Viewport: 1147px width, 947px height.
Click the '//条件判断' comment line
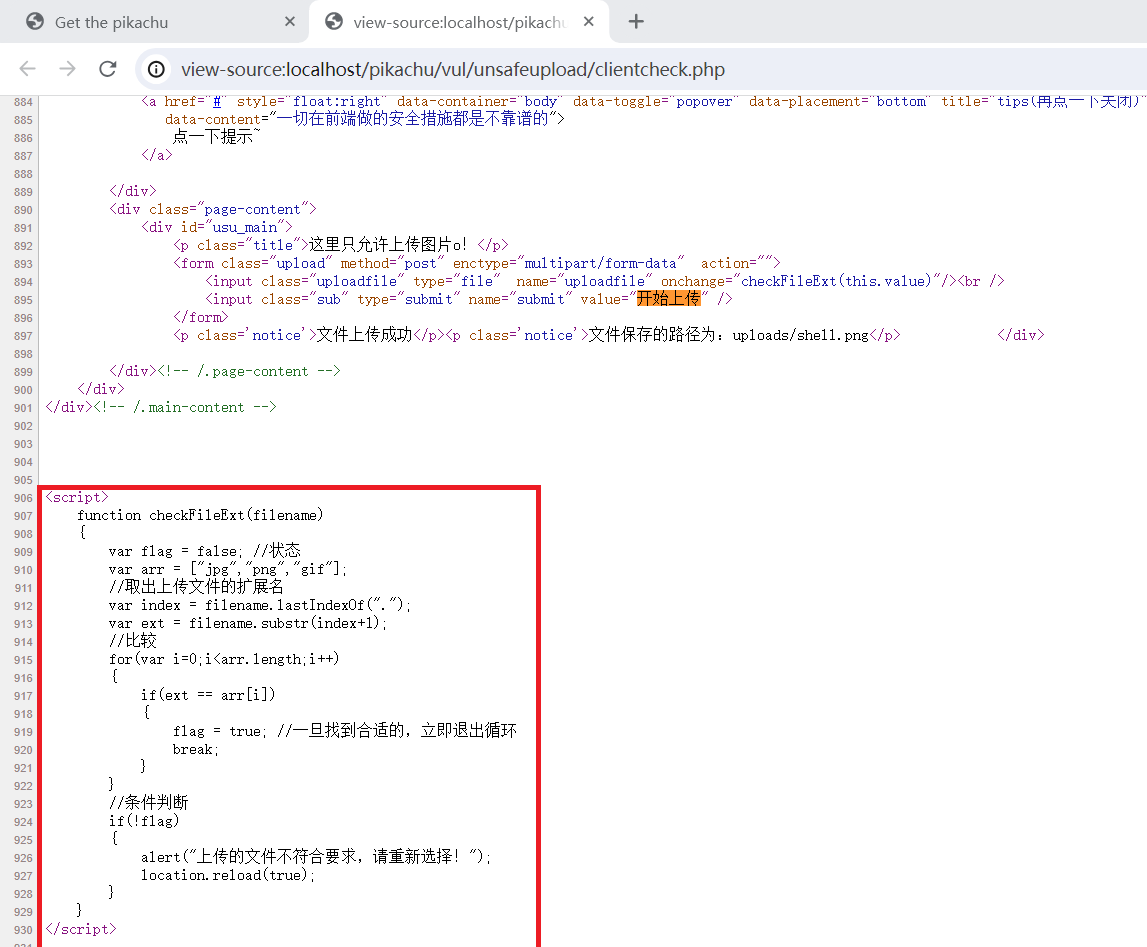point(148,803)
